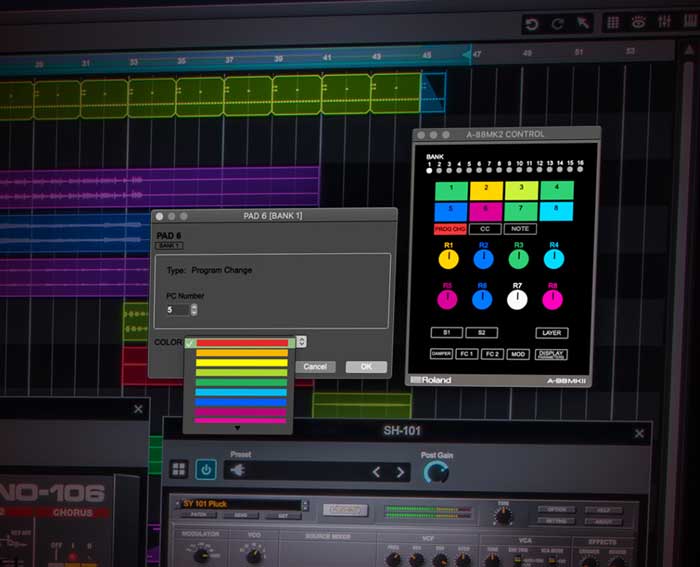This screenshot has width=700, height=567.
Task: Click the DISPLAY PARAMETERS button
Action: pyautogui.click(x=551, y=354)
